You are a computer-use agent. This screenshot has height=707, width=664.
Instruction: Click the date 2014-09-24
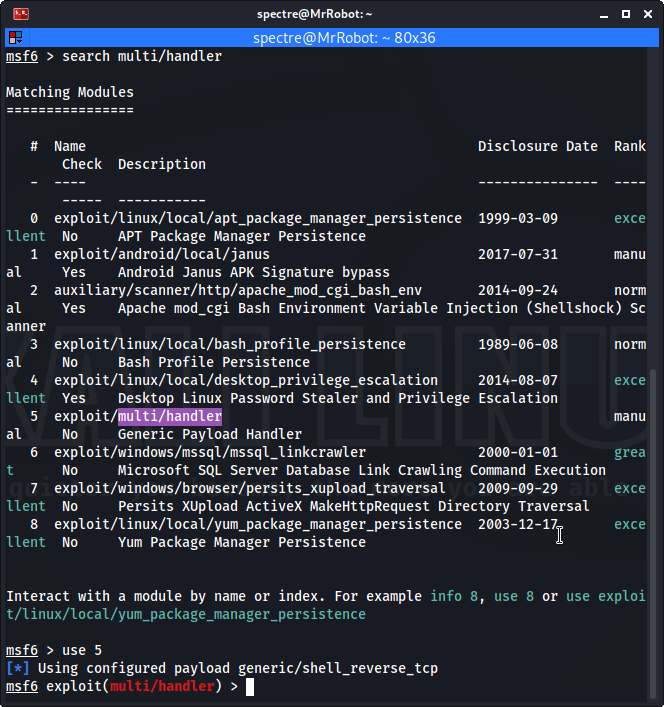pyautogui.click(x=518, y=290)
